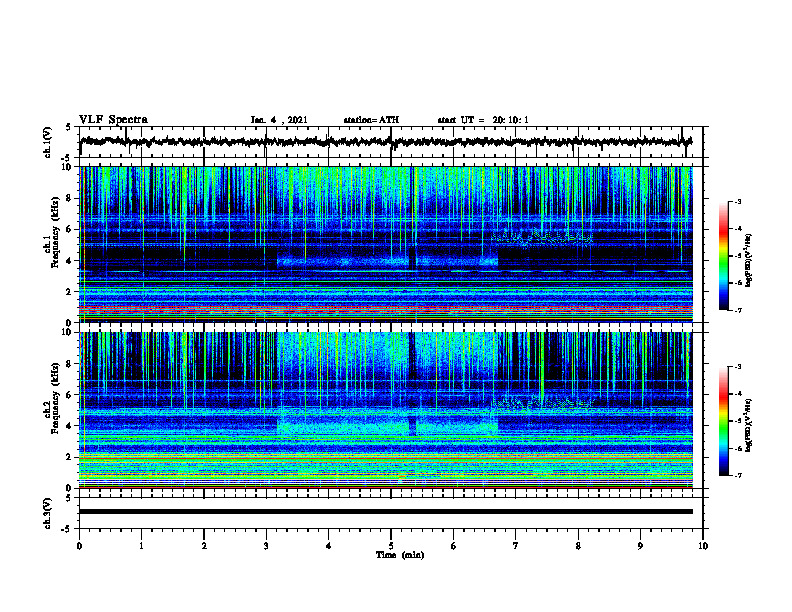The image size is (792, 612).
Task: Click the "-5" tick on ch.3(V) axis
Action: click(x=67, y=529)
